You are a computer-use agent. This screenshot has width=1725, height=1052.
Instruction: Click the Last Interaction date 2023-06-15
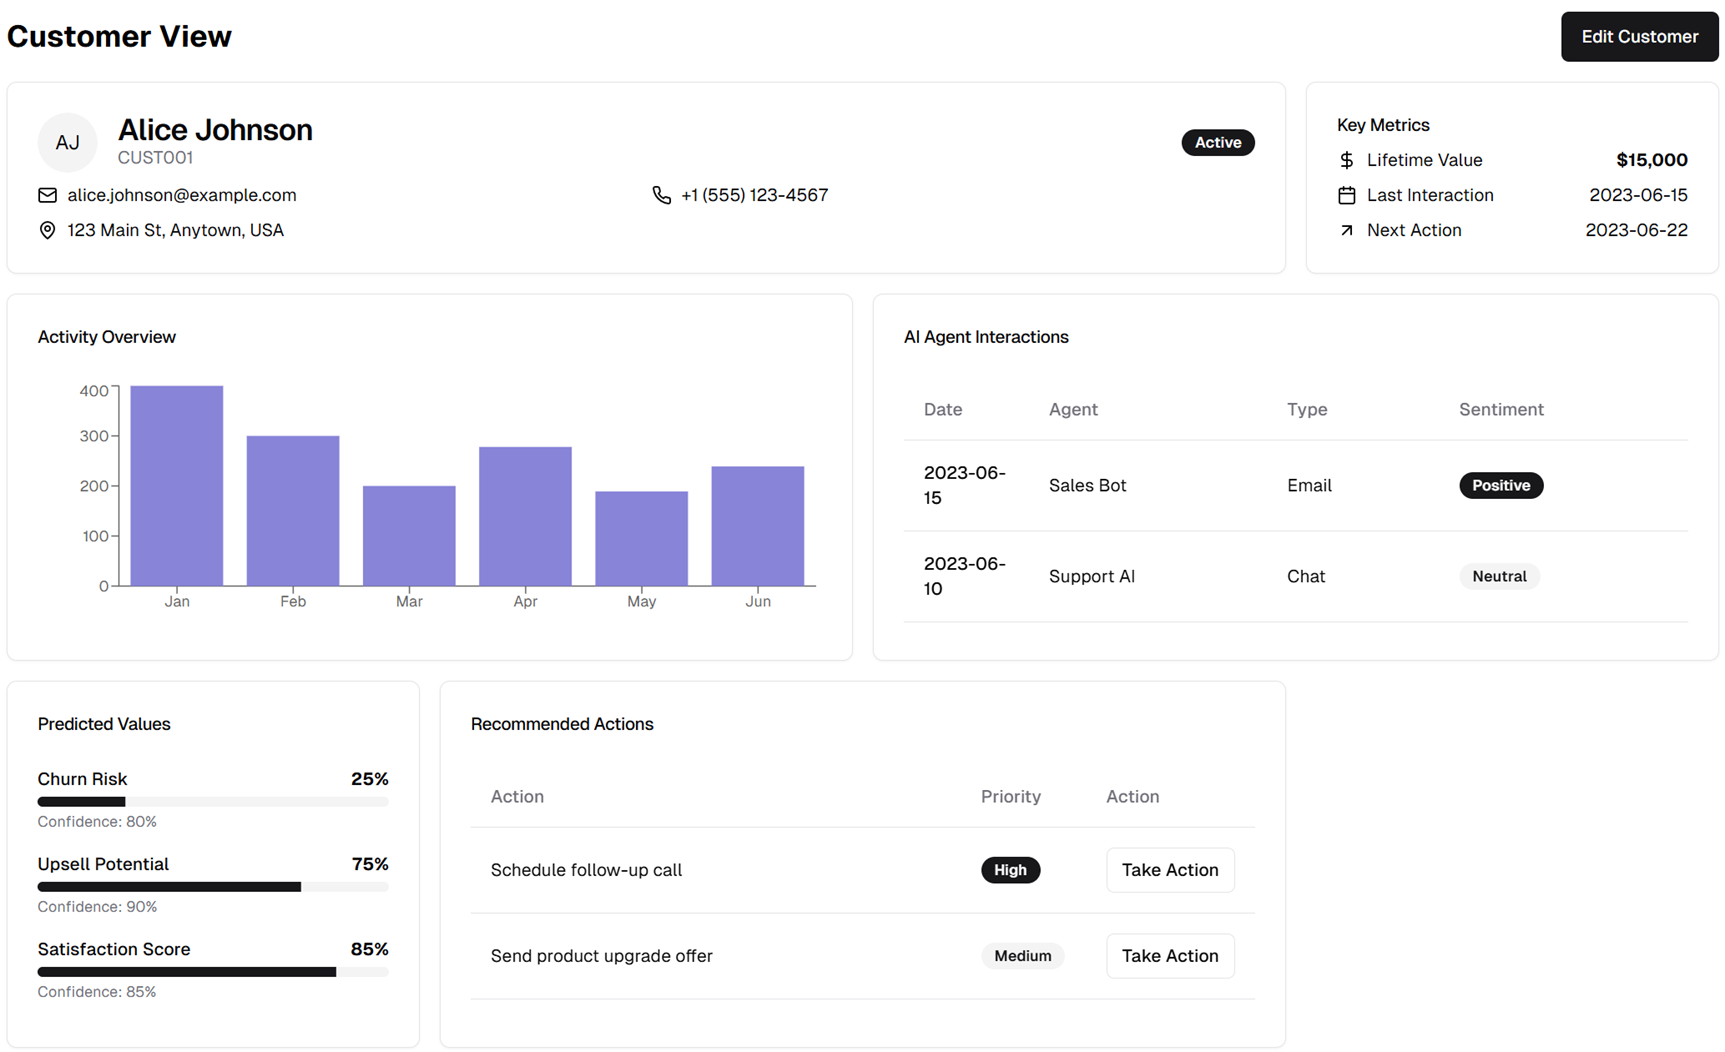click(x=1638, y=195)
